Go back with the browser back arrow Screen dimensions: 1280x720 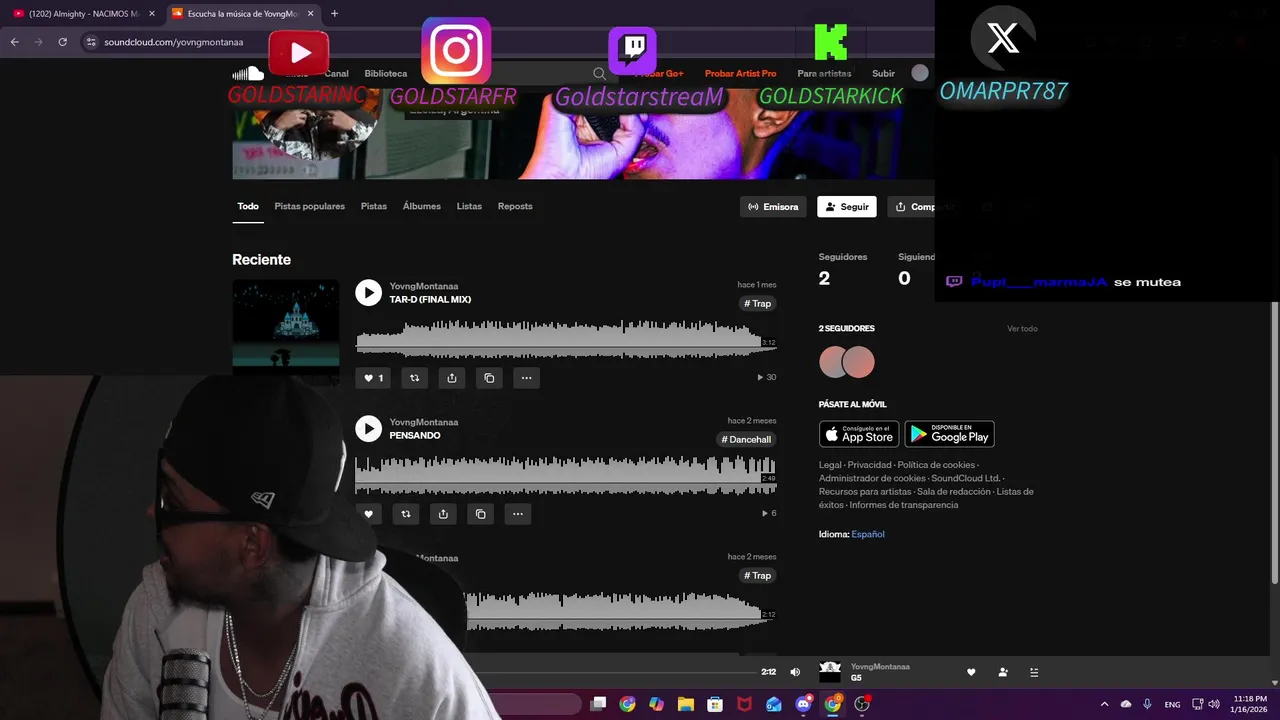pyautogui.click(x=14, y=42)
